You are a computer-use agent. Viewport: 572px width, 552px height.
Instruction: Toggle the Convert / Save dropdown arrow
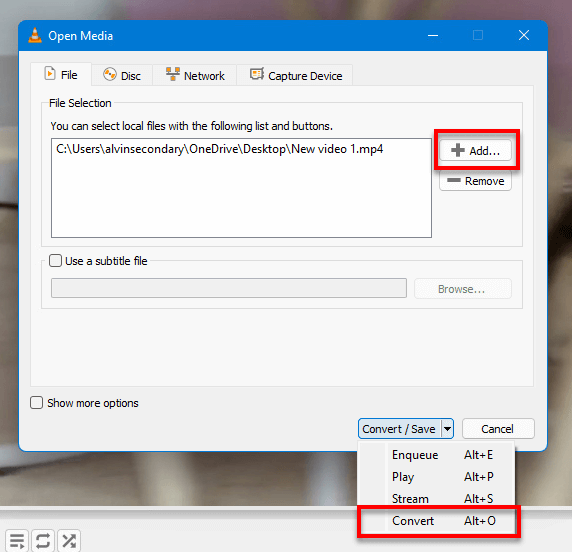(x=447, y=429)
